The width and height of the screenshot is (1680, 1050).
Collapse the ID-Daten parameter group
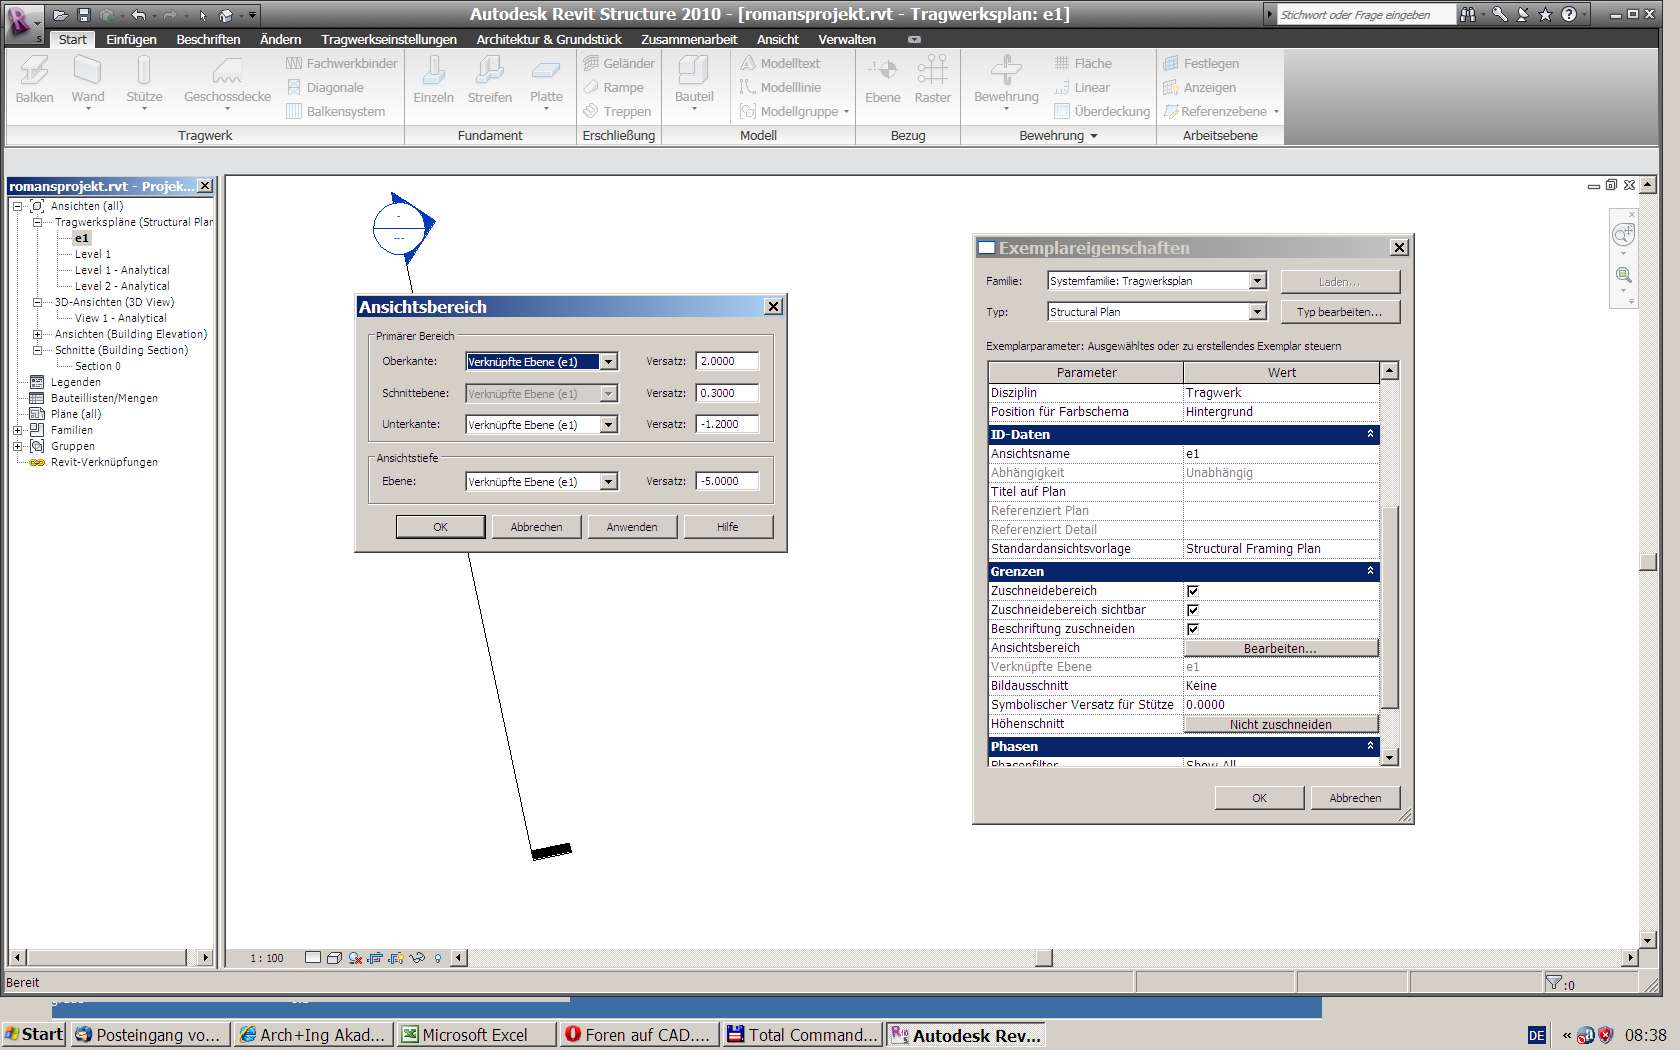[1370, 434]
